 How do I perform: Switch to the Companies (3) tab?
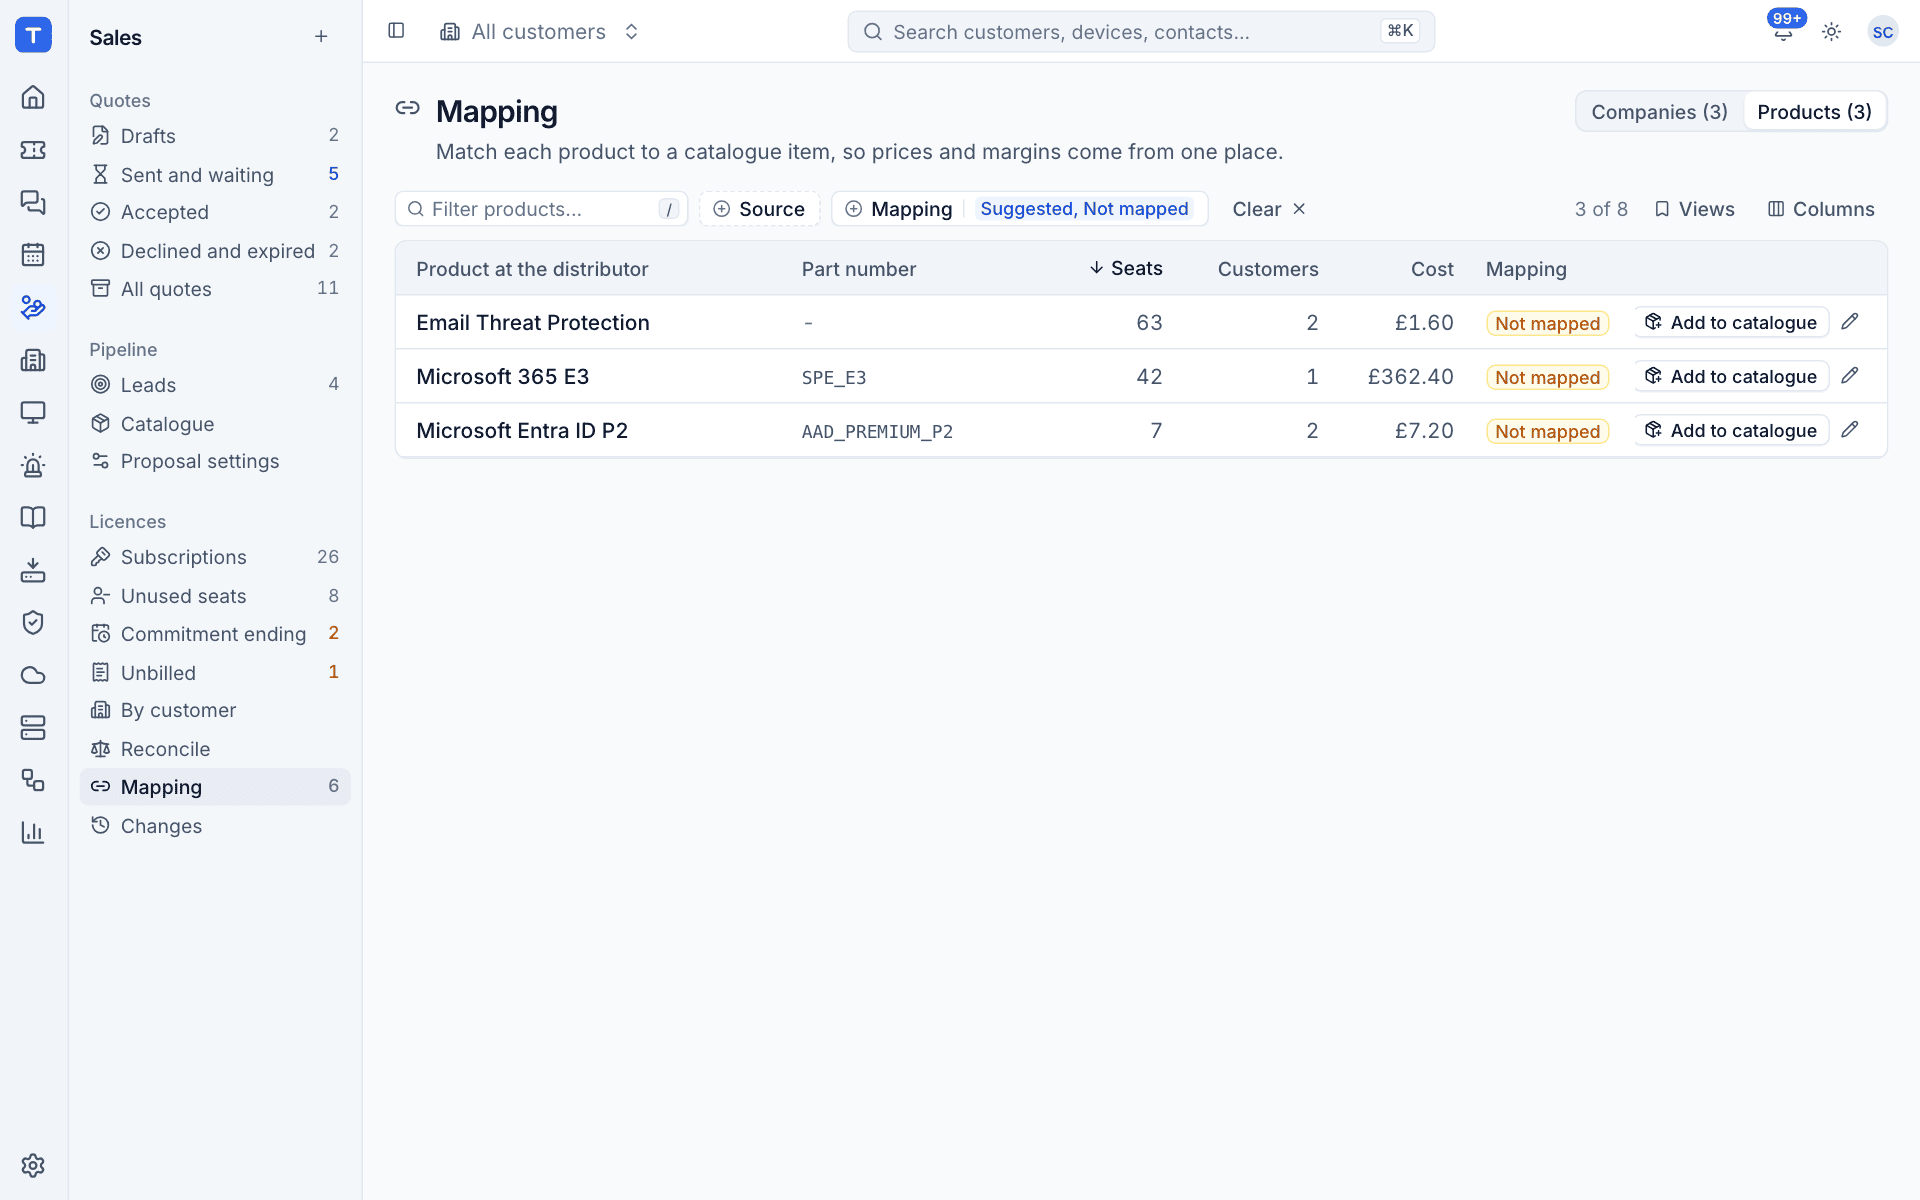[1660, 112]
